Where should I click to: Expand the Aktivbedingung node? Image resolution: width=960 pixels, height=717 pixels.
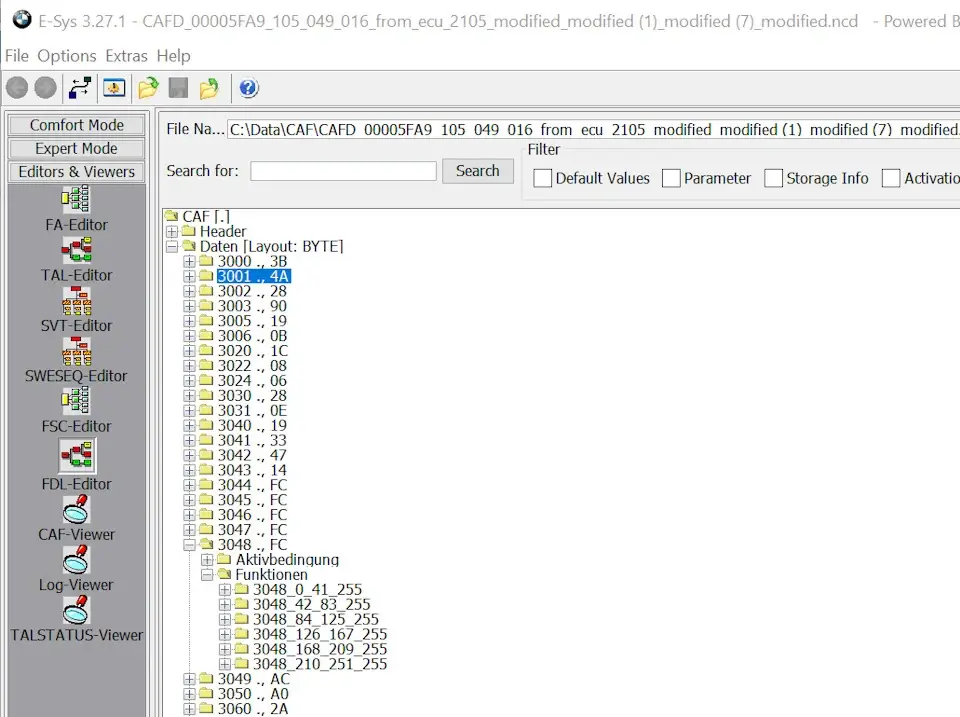click(208, 560)
